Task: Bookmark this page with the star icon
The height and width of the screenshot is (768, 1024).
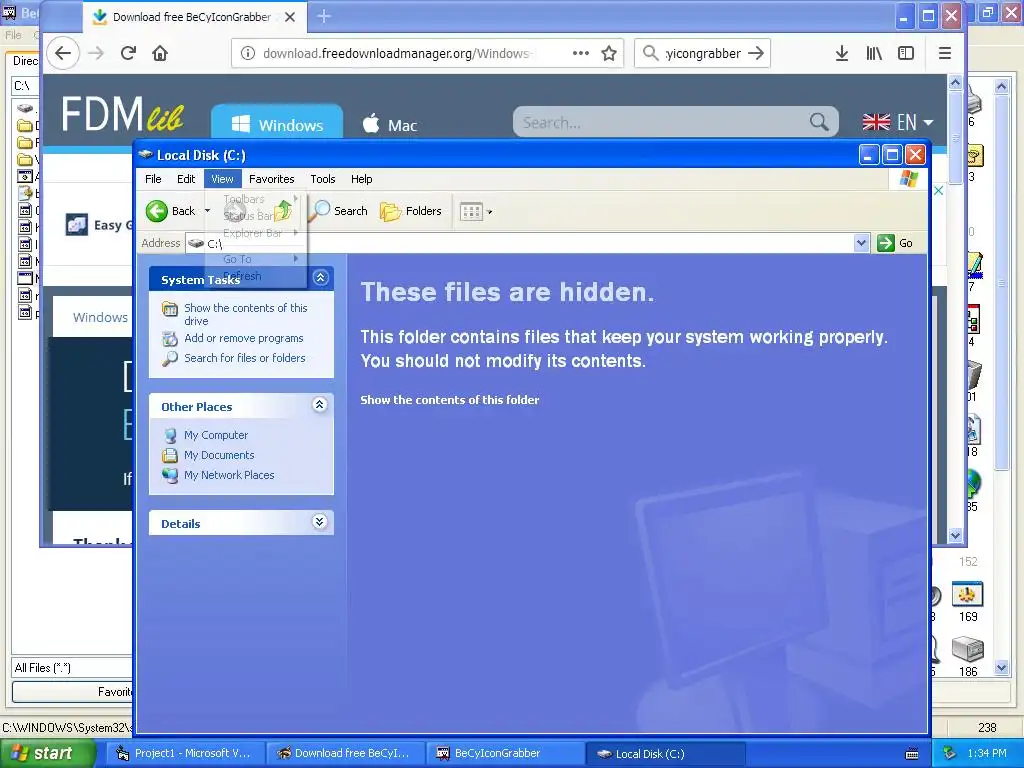Action: [x=609, y=53]
